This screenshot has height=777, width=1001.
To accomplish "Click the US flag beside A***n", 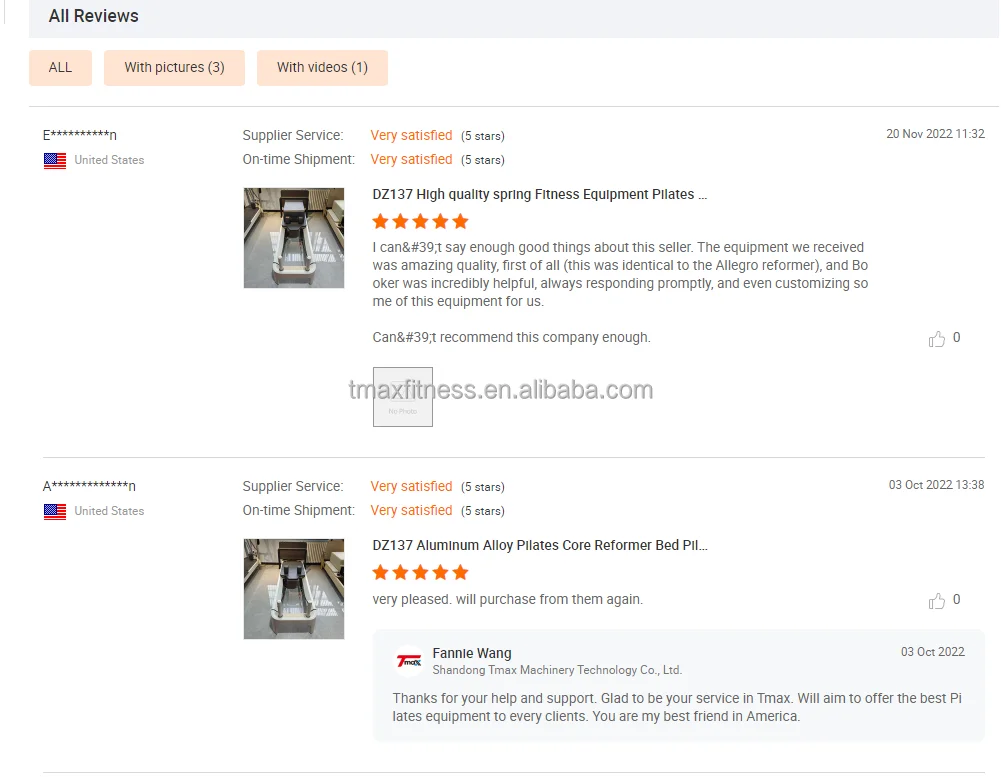I will (55, 511).
